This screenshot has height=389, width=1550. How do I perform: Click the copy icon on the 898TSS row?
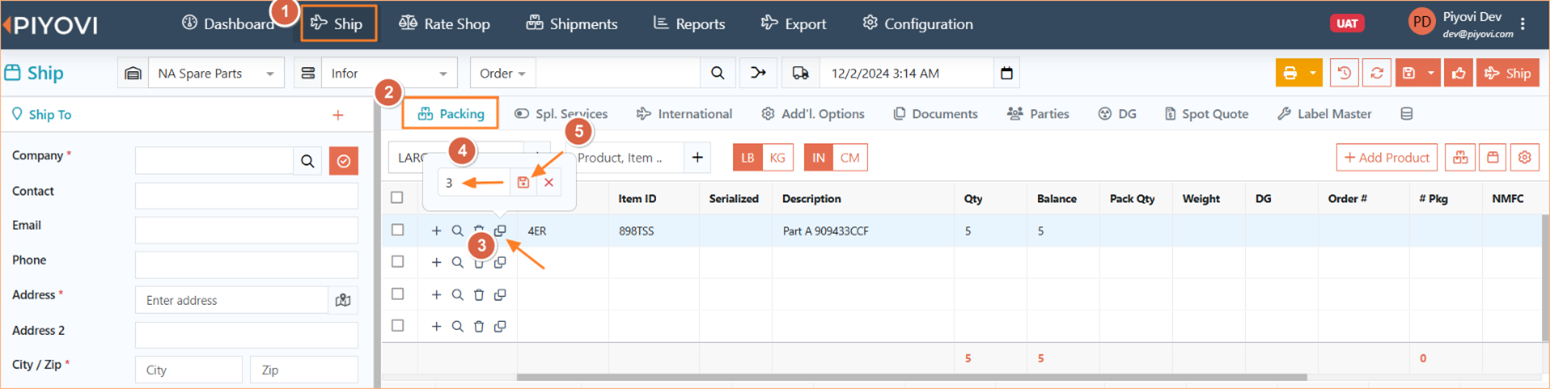tap(501, 230)
